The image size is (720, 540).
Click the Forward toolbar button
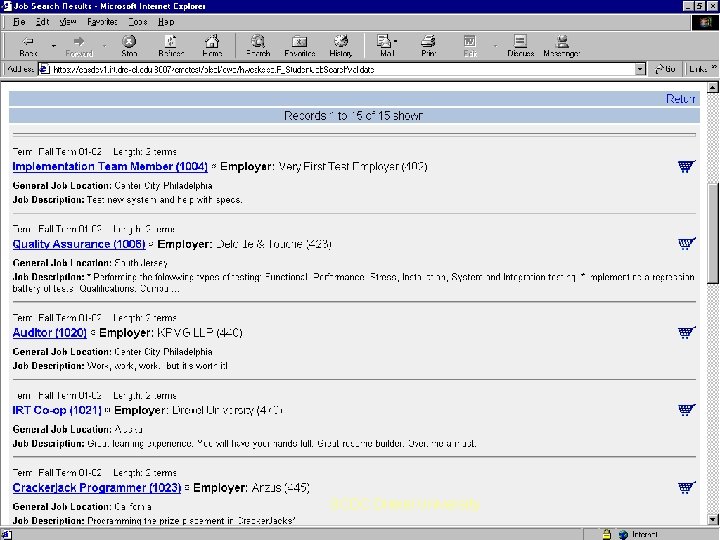79,46
